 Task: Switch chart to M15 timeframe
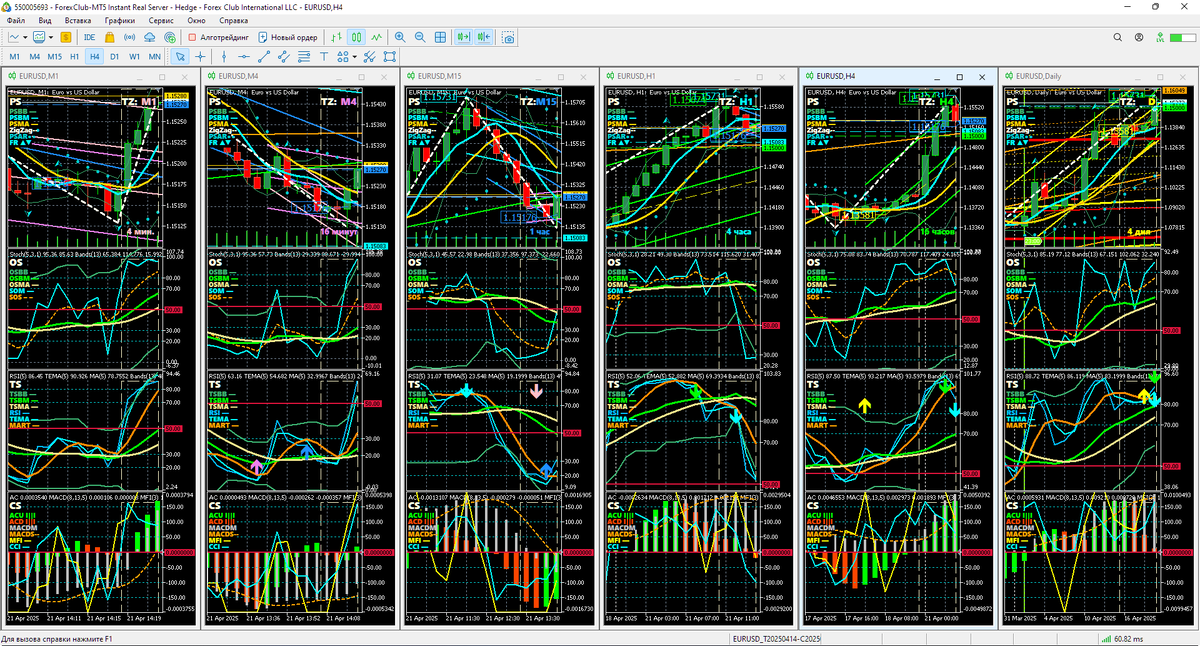click(x=55, y=57)
